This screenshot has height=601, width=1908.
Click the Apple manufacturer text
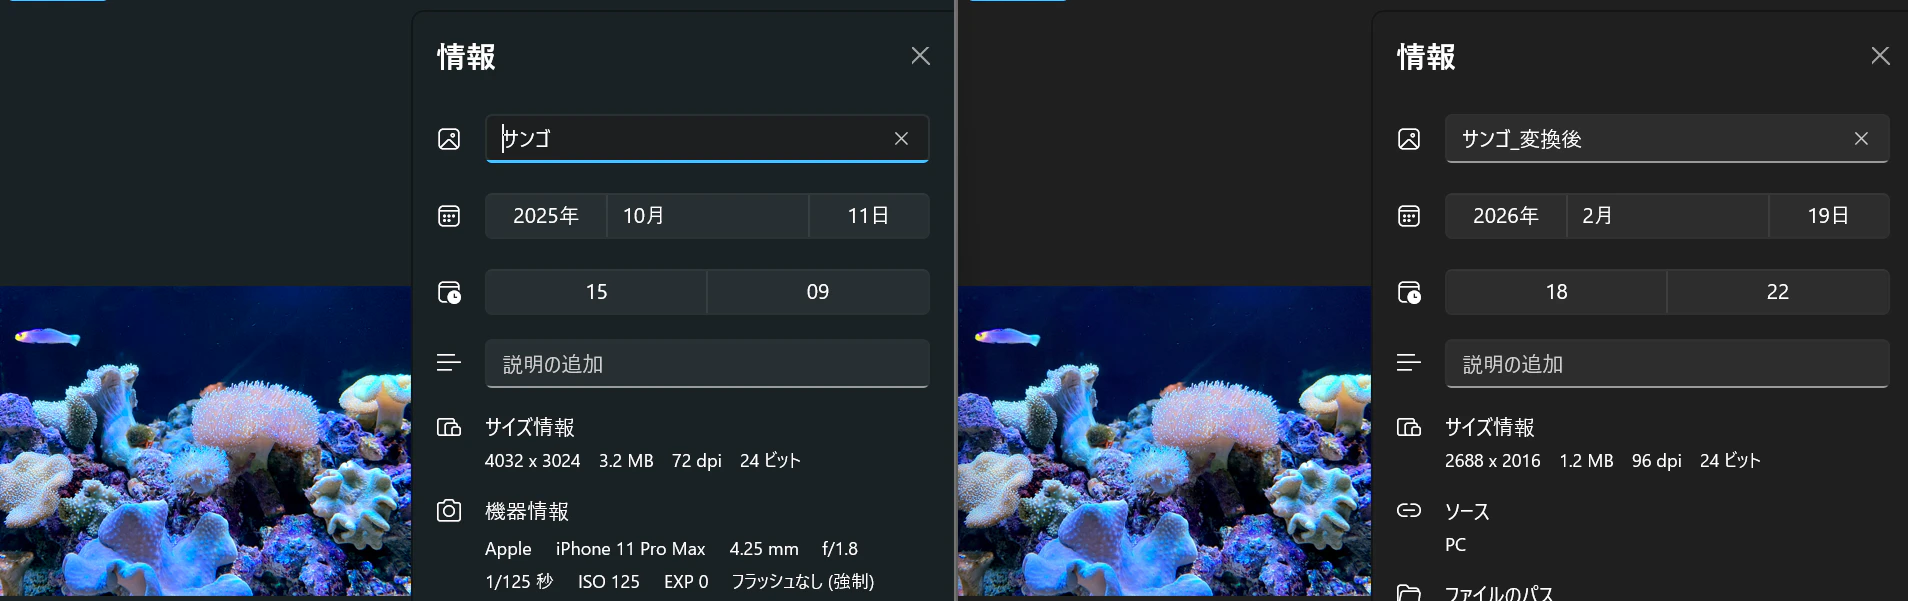[508, 549]
